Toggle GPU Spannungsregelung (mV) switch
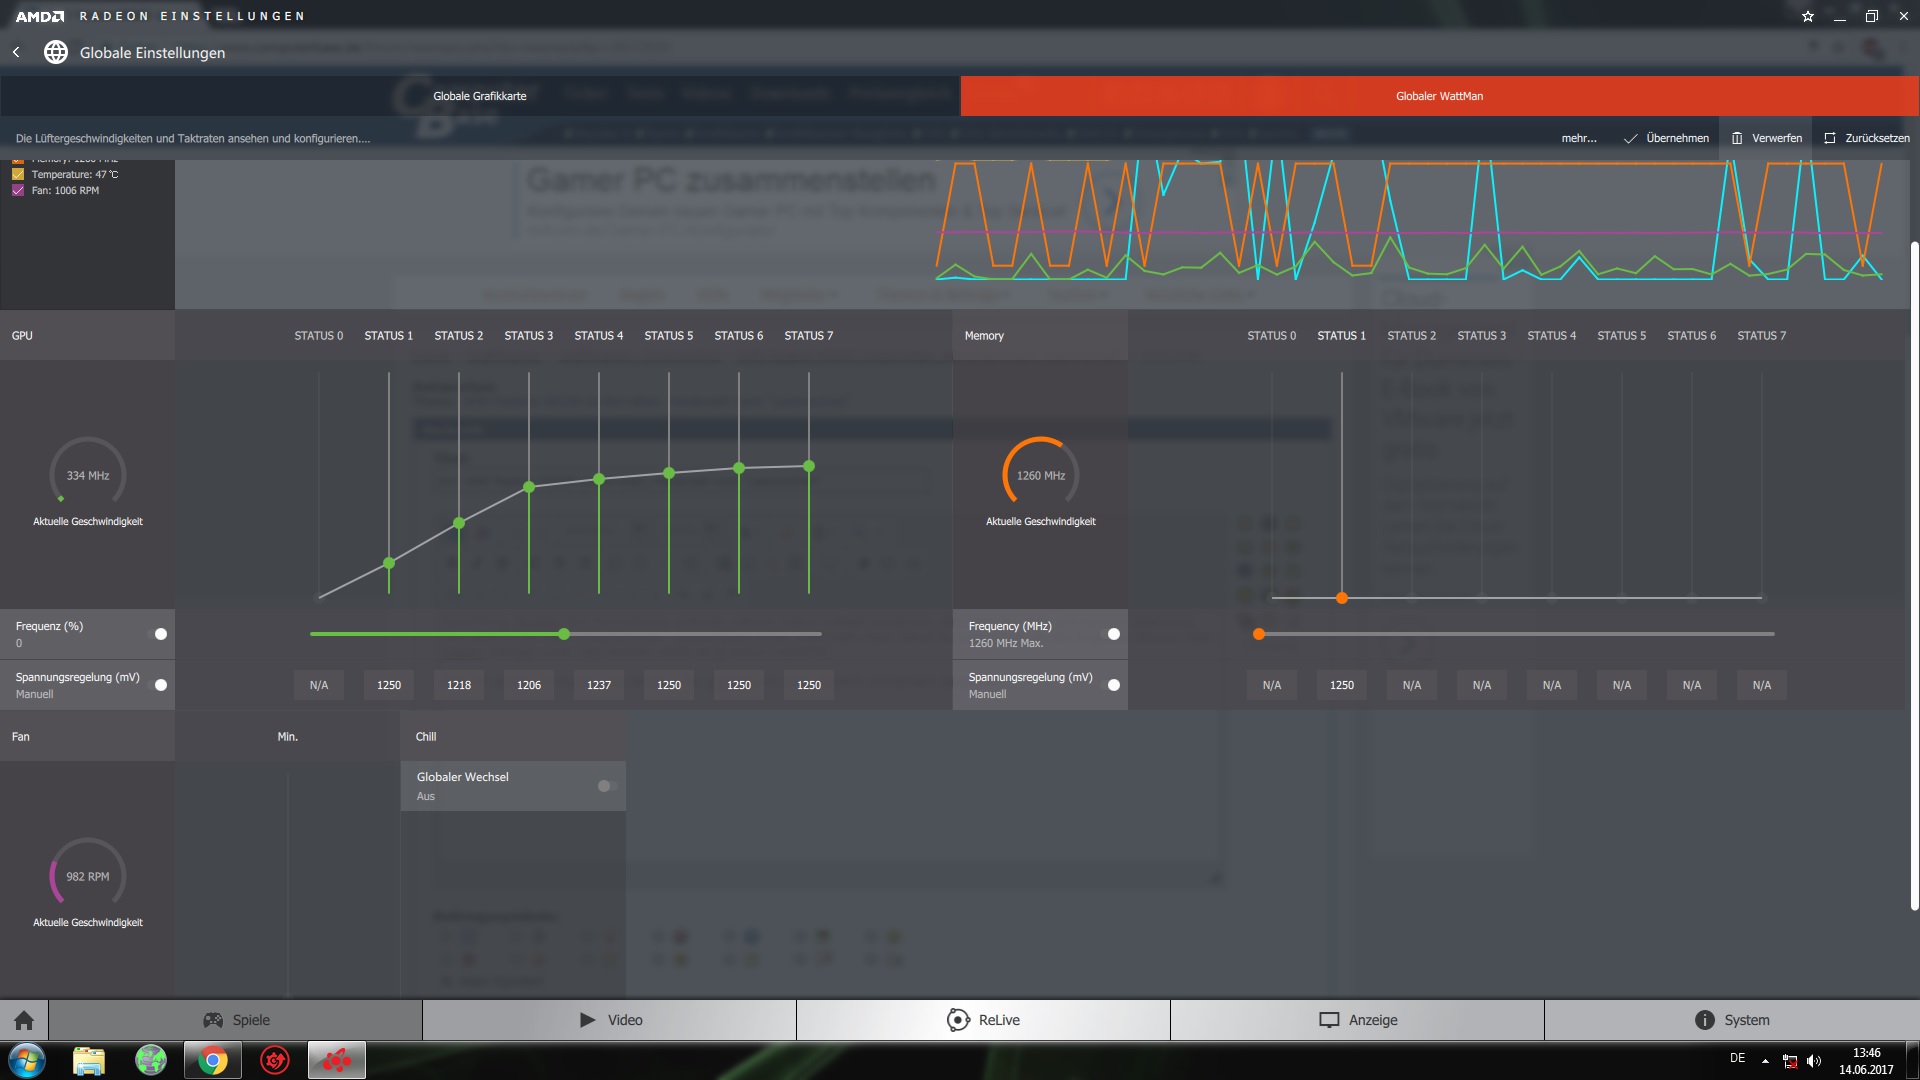Image resolution: width=1920 pixels, height=1080 pixels. [x=160, y=685]
